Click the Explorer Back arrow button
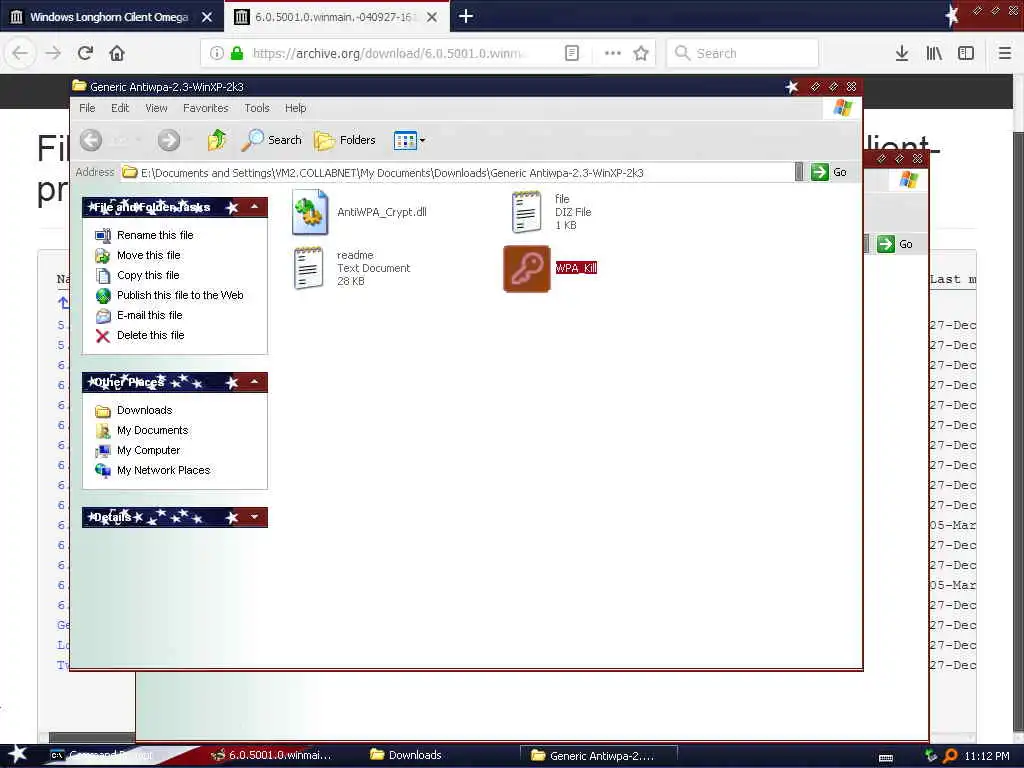The image size is (1024, 768). point(91,140)
